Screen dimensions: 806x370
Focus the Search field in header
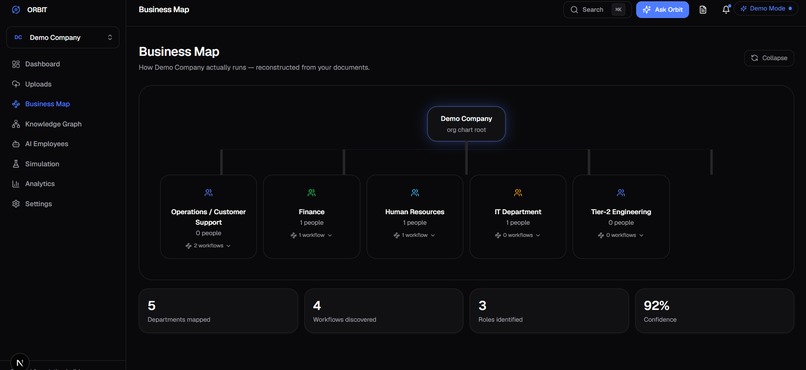(597, 10)
